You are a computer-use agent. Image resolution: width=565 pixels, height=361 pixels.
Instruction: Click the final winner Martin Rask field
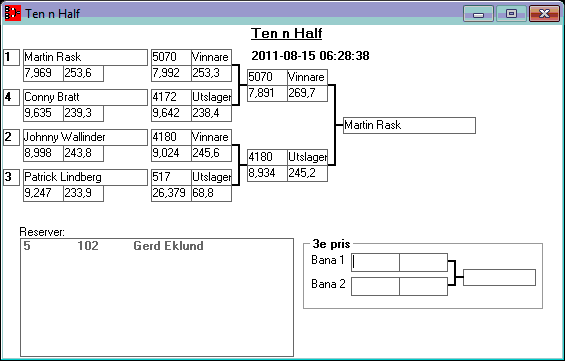click(409, 125)
